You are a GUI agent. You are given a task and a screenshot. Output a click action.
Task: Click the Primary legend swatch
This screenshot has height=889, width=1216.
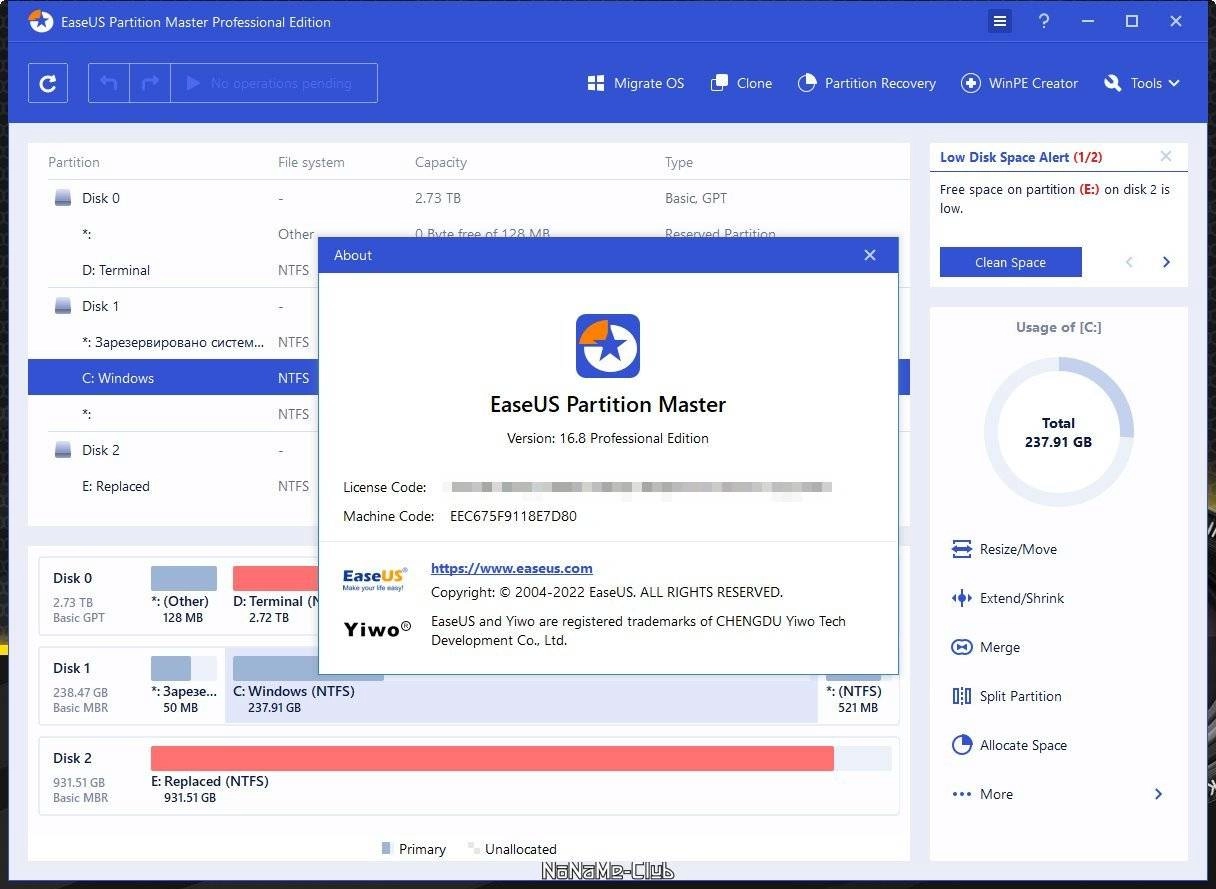click(386, 848)
